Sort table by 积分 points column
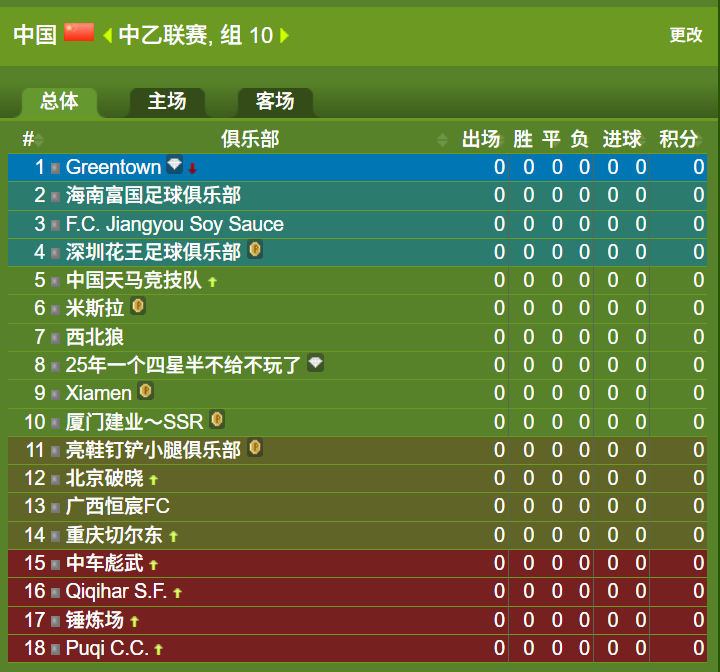 pyautogui.click(x=681, y=139)
